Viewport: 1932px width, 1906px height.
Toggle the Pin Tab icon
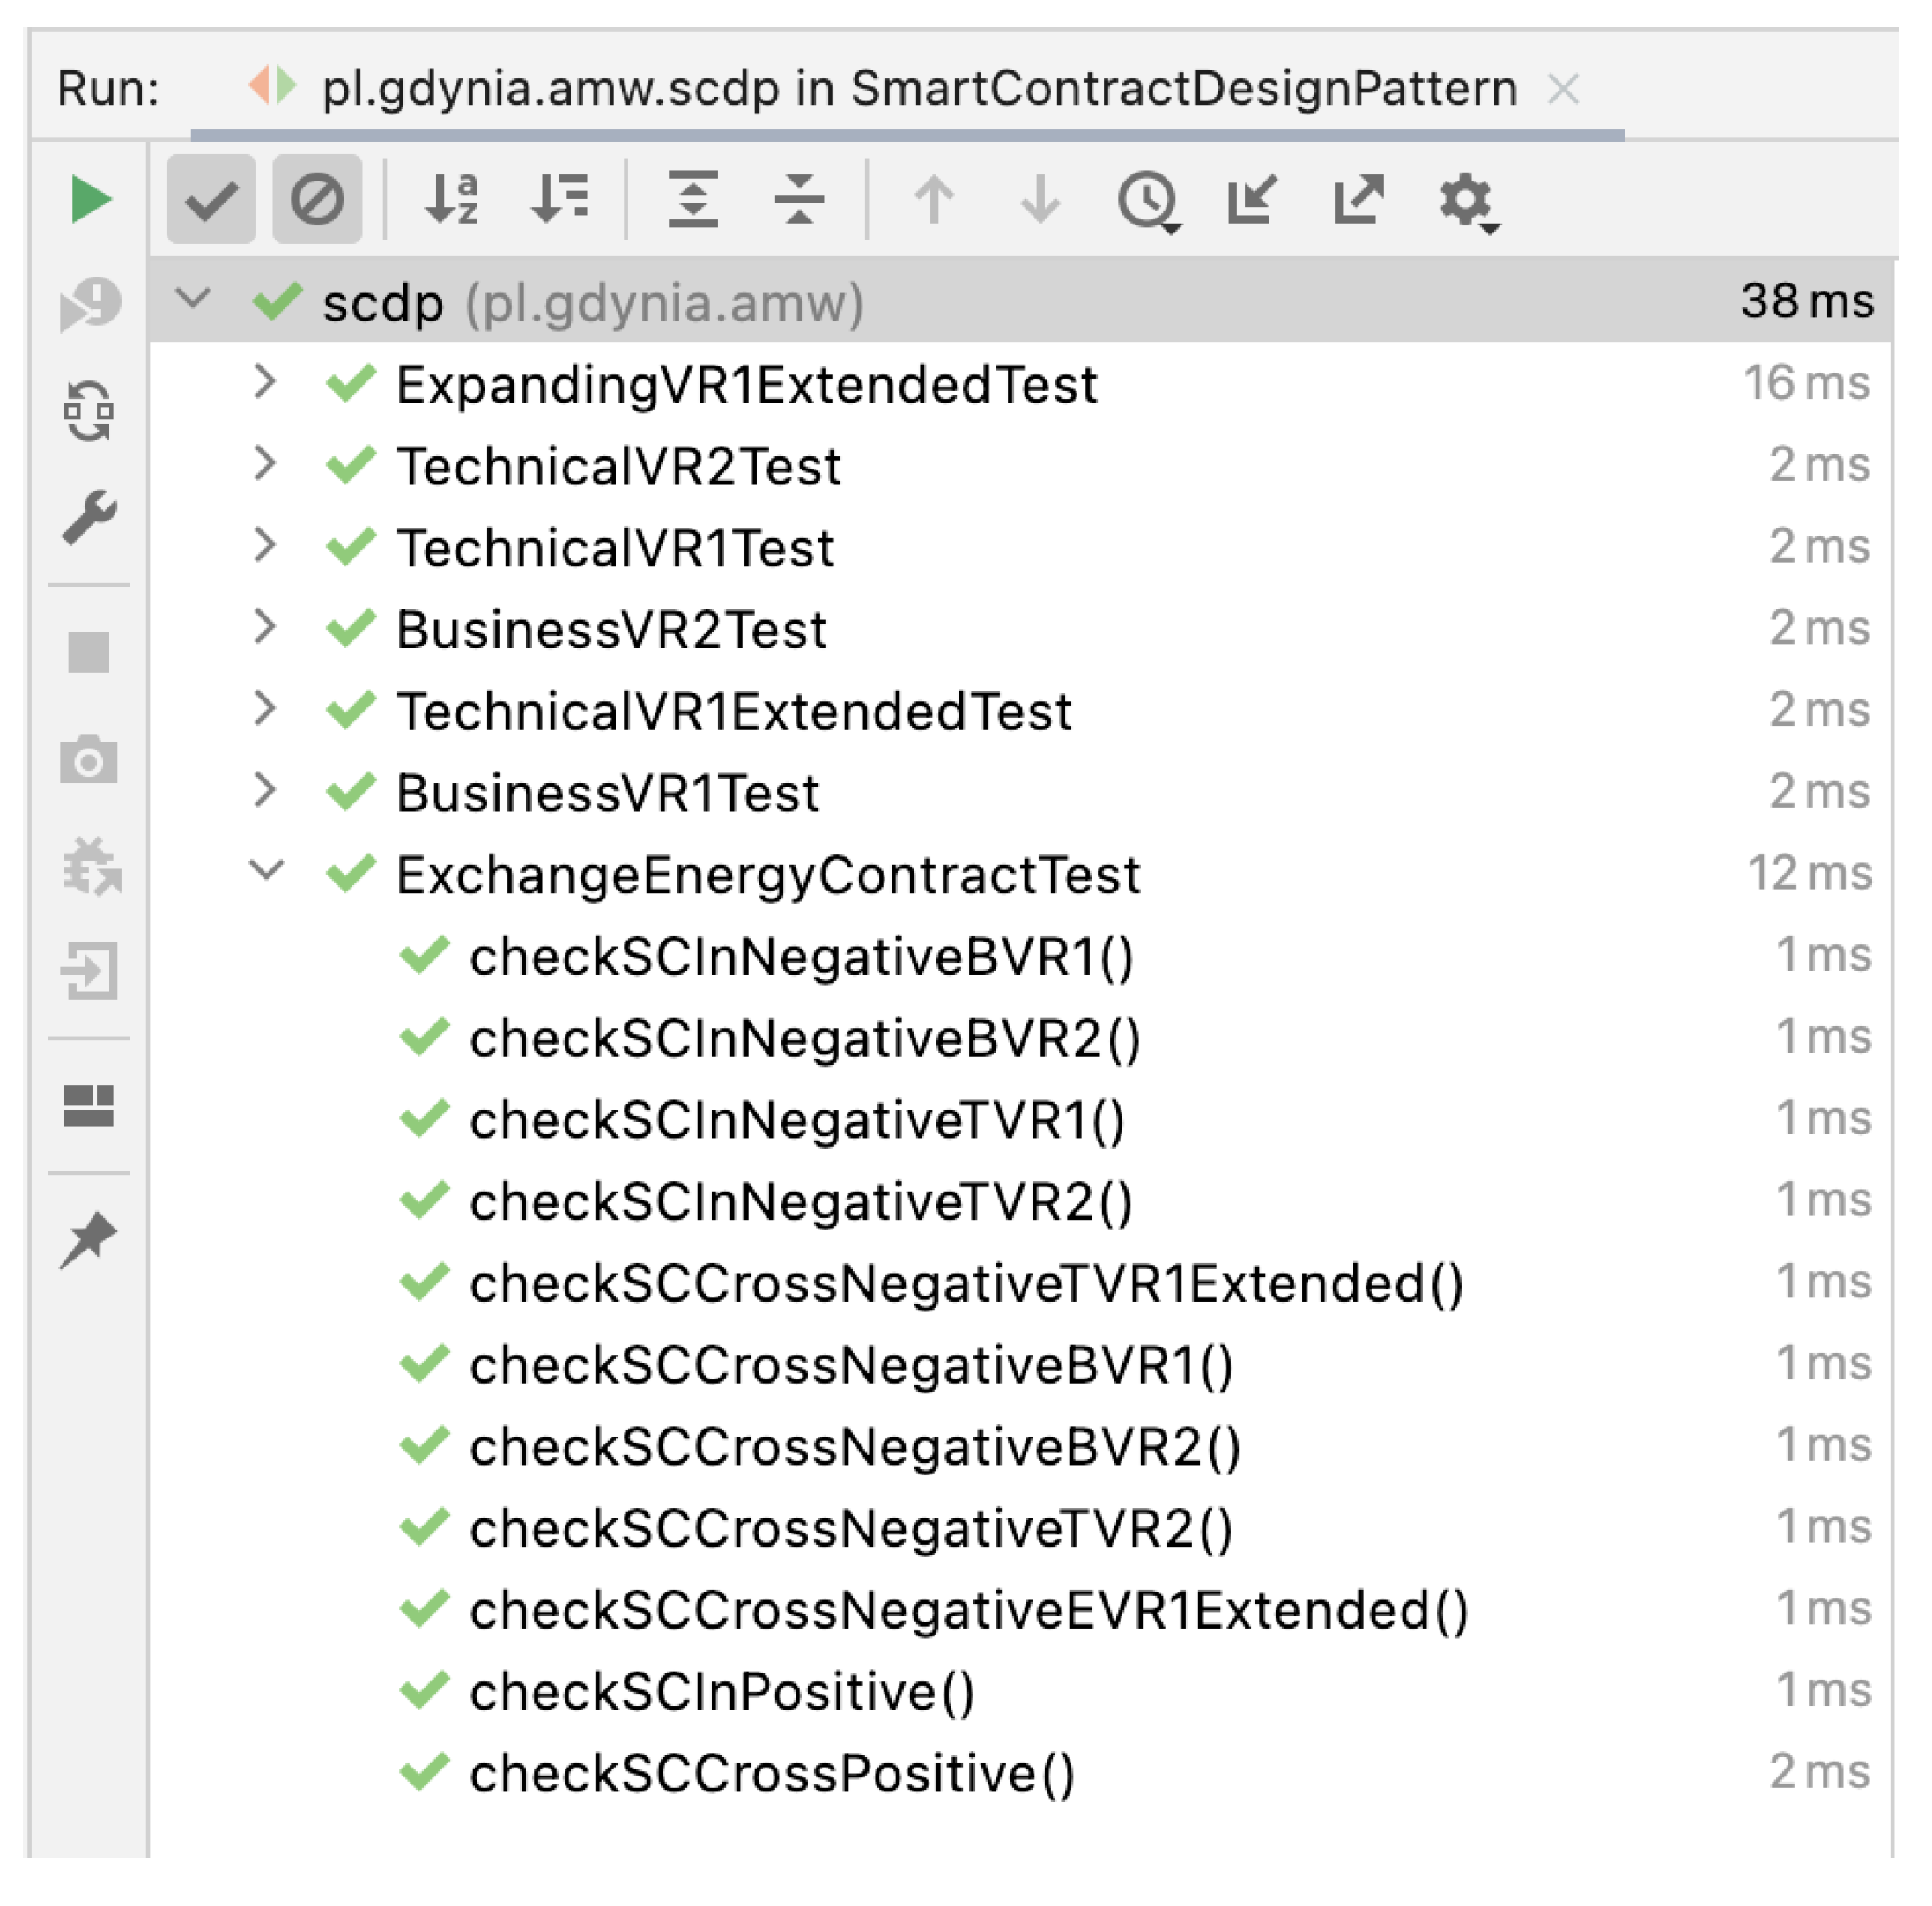[x=89, y=1240]
